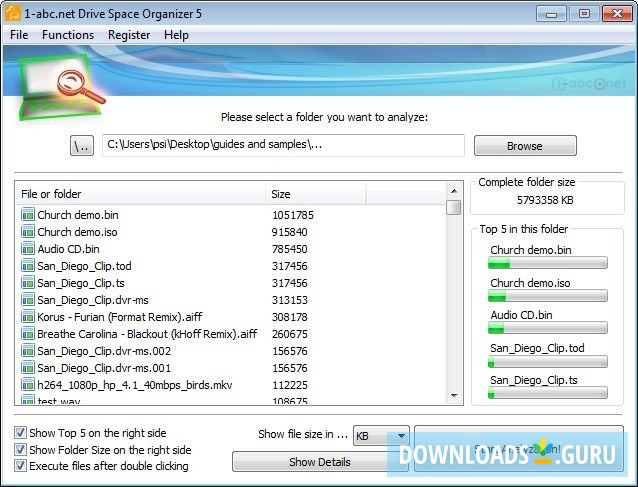The height and width of the screenshot is (487, 638).
Task: Select Korus - Furian (Format Remix).aiff
Action: click(x=120, y=317)
